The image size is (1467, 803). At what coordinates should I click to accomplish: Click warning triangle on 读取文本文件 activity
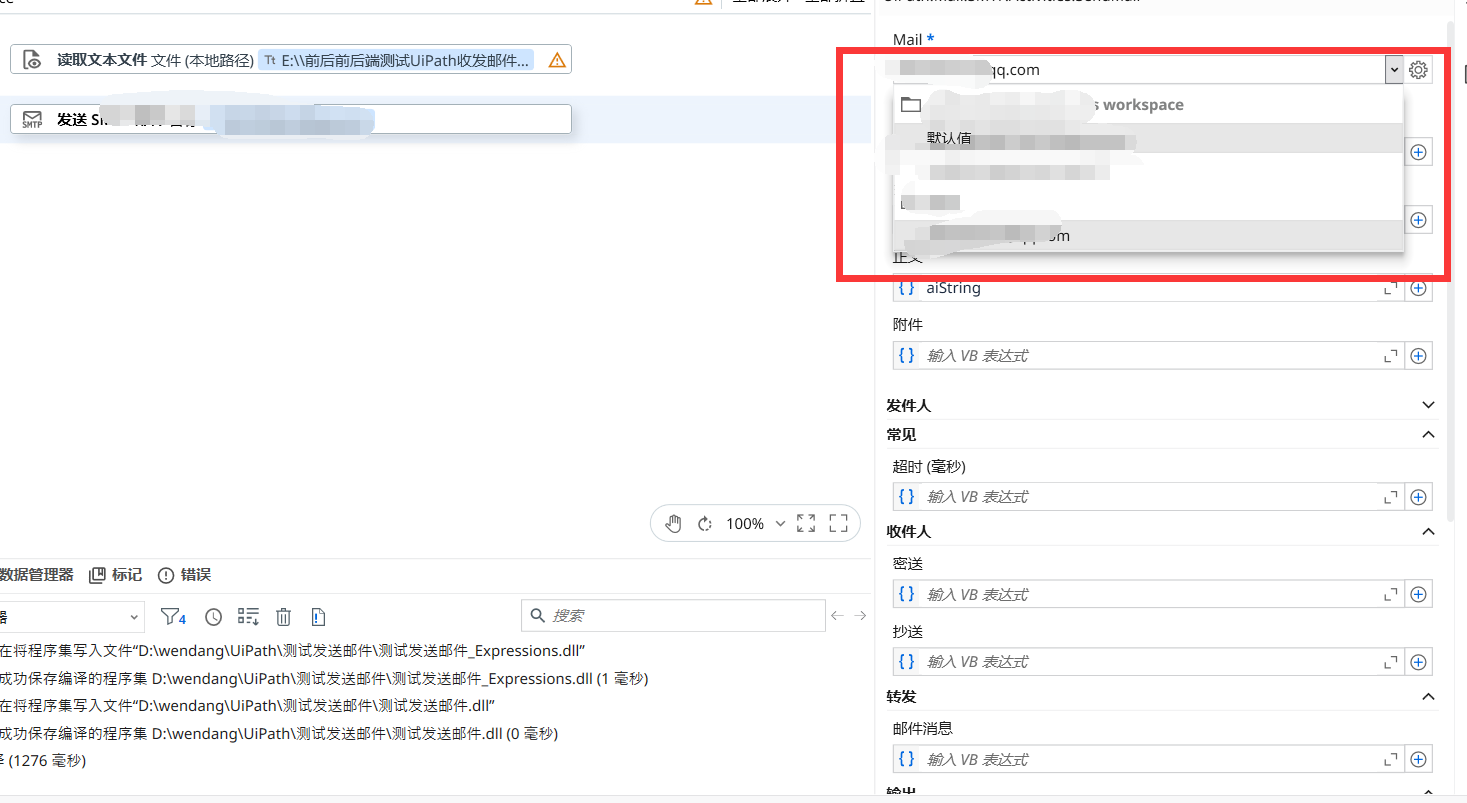557,60
